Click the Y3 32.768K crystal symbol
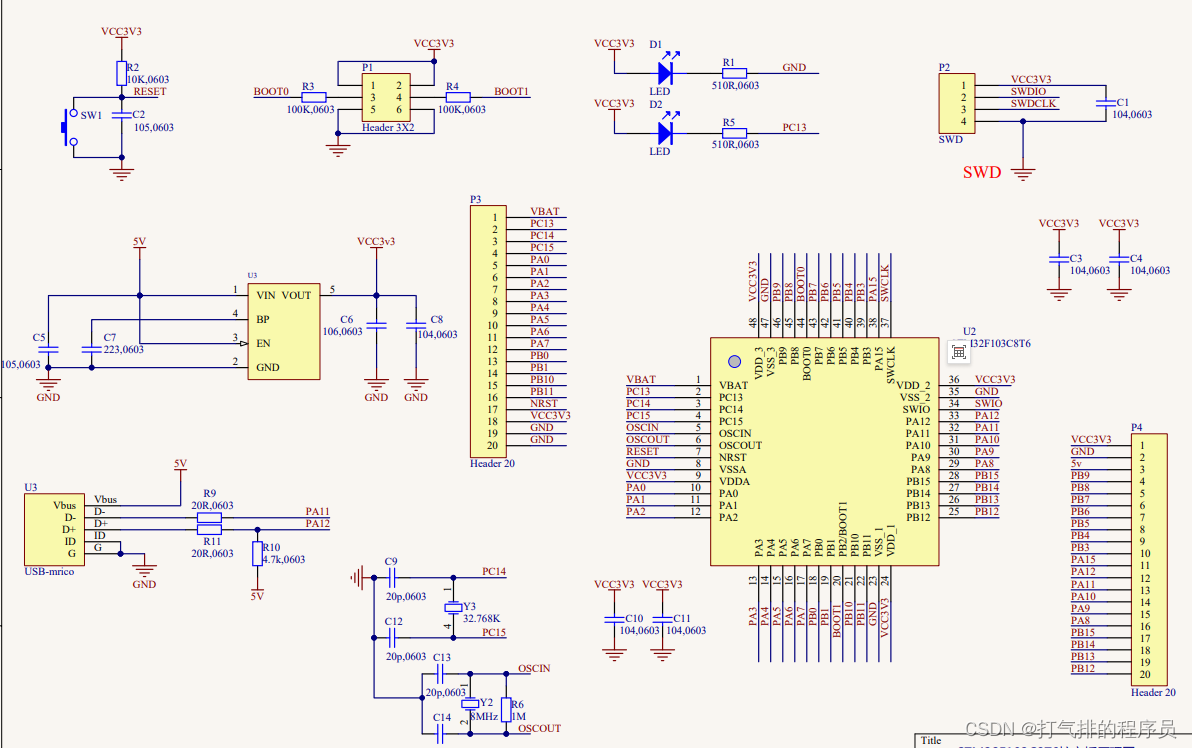The height and width of the screenshot is (748, 1192). [453, 607]
